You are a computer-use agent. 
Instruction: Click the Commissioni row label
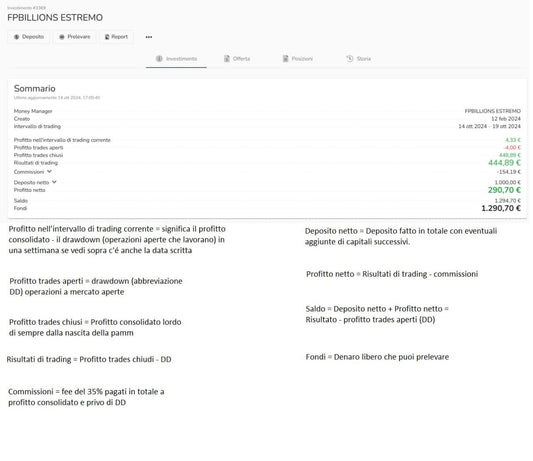pos(29,172)
